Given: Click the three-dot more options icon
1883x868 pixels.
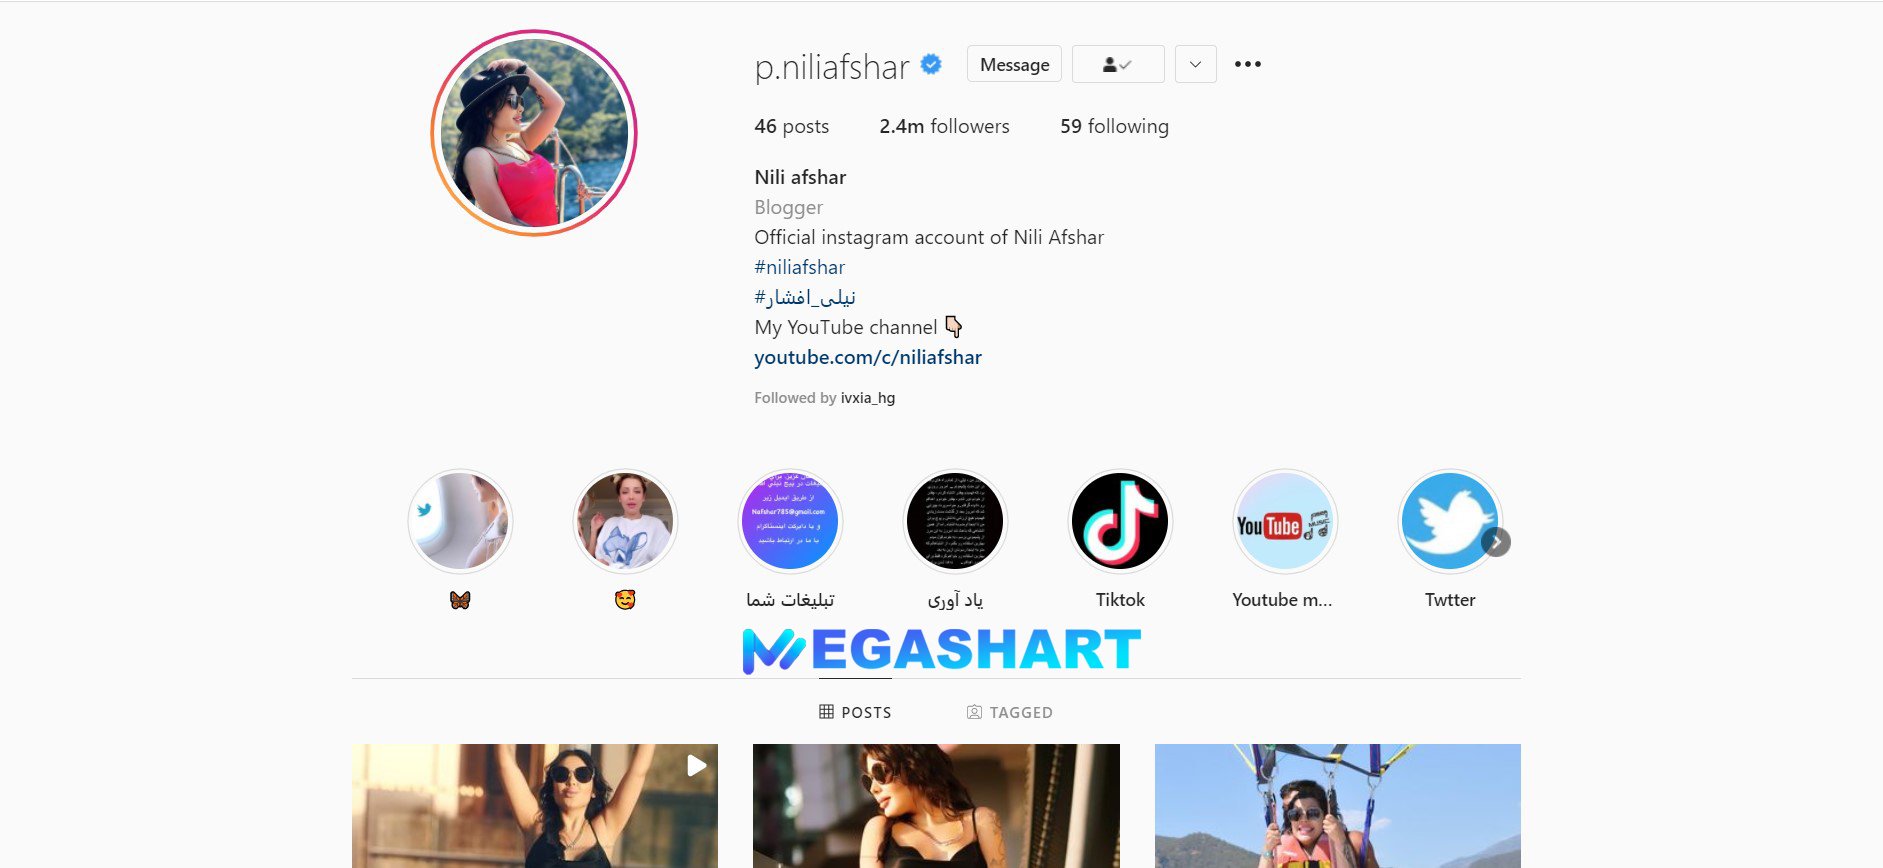Looking at the screenshot, I should 1247,64.
